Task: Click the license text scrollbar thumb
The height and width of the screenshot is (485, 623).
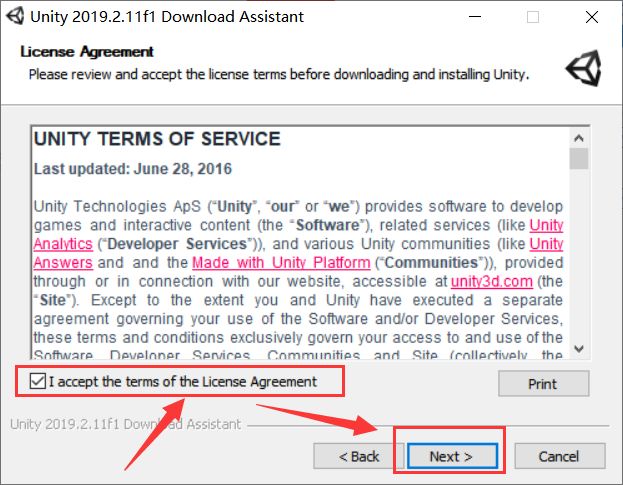Action: (x=579, y=159)
